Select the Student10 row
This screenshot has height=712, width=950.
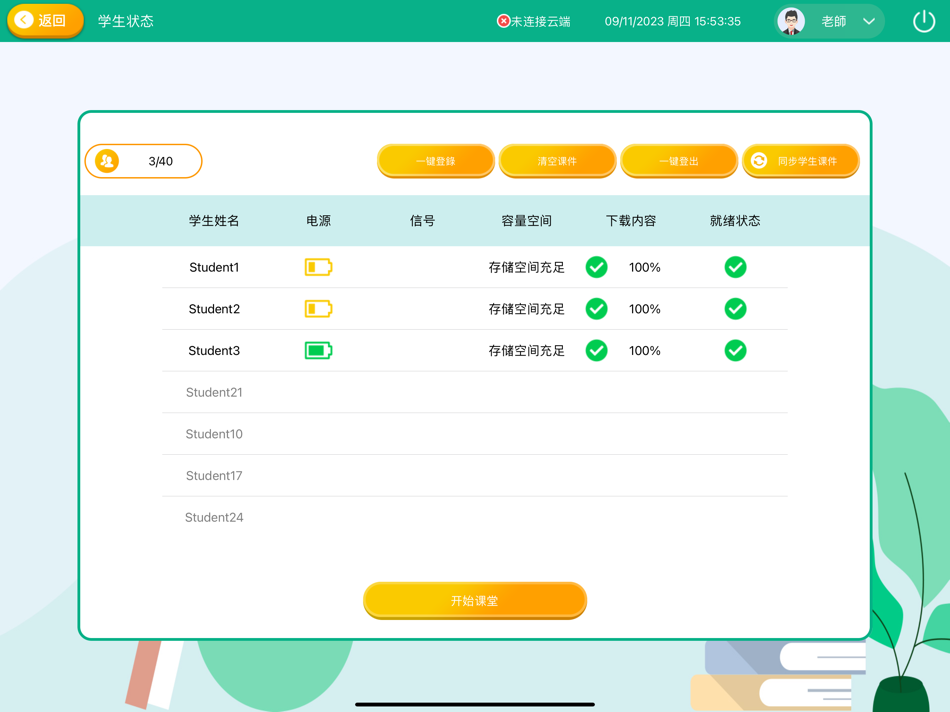(x=475, y=434)
